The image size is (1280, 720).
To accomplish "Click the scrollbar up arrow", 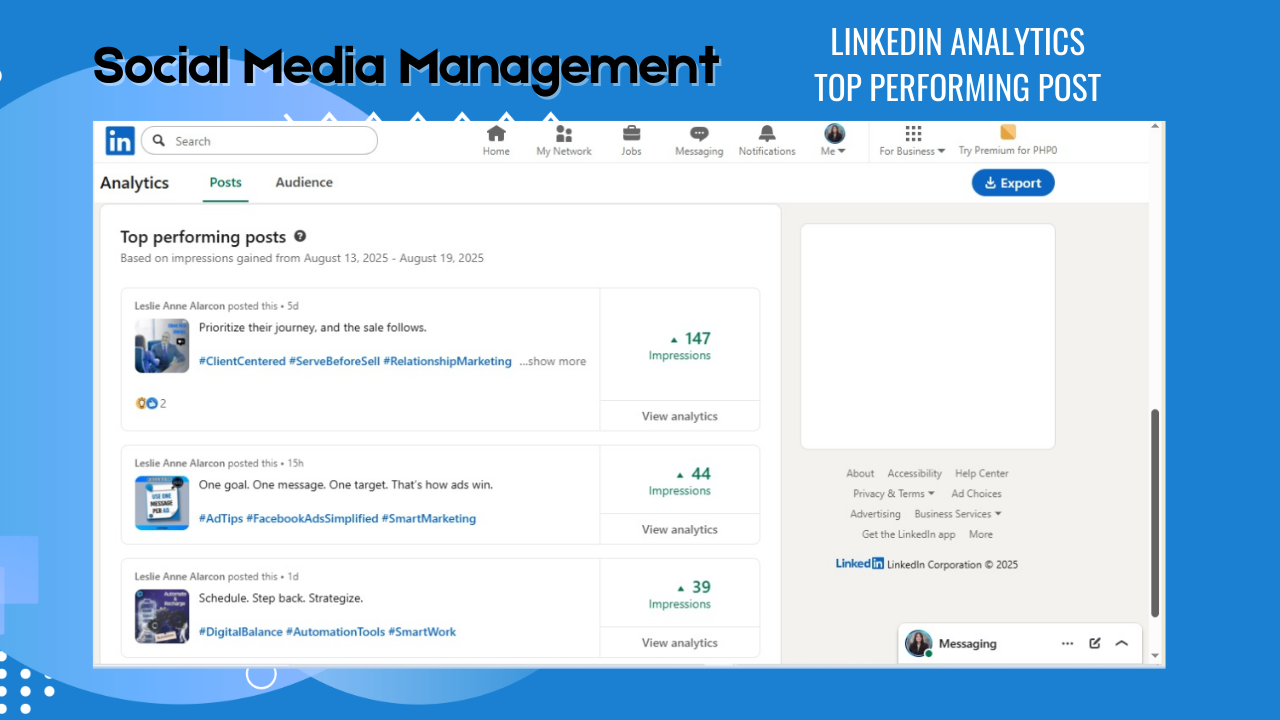I will (1156, 127).
